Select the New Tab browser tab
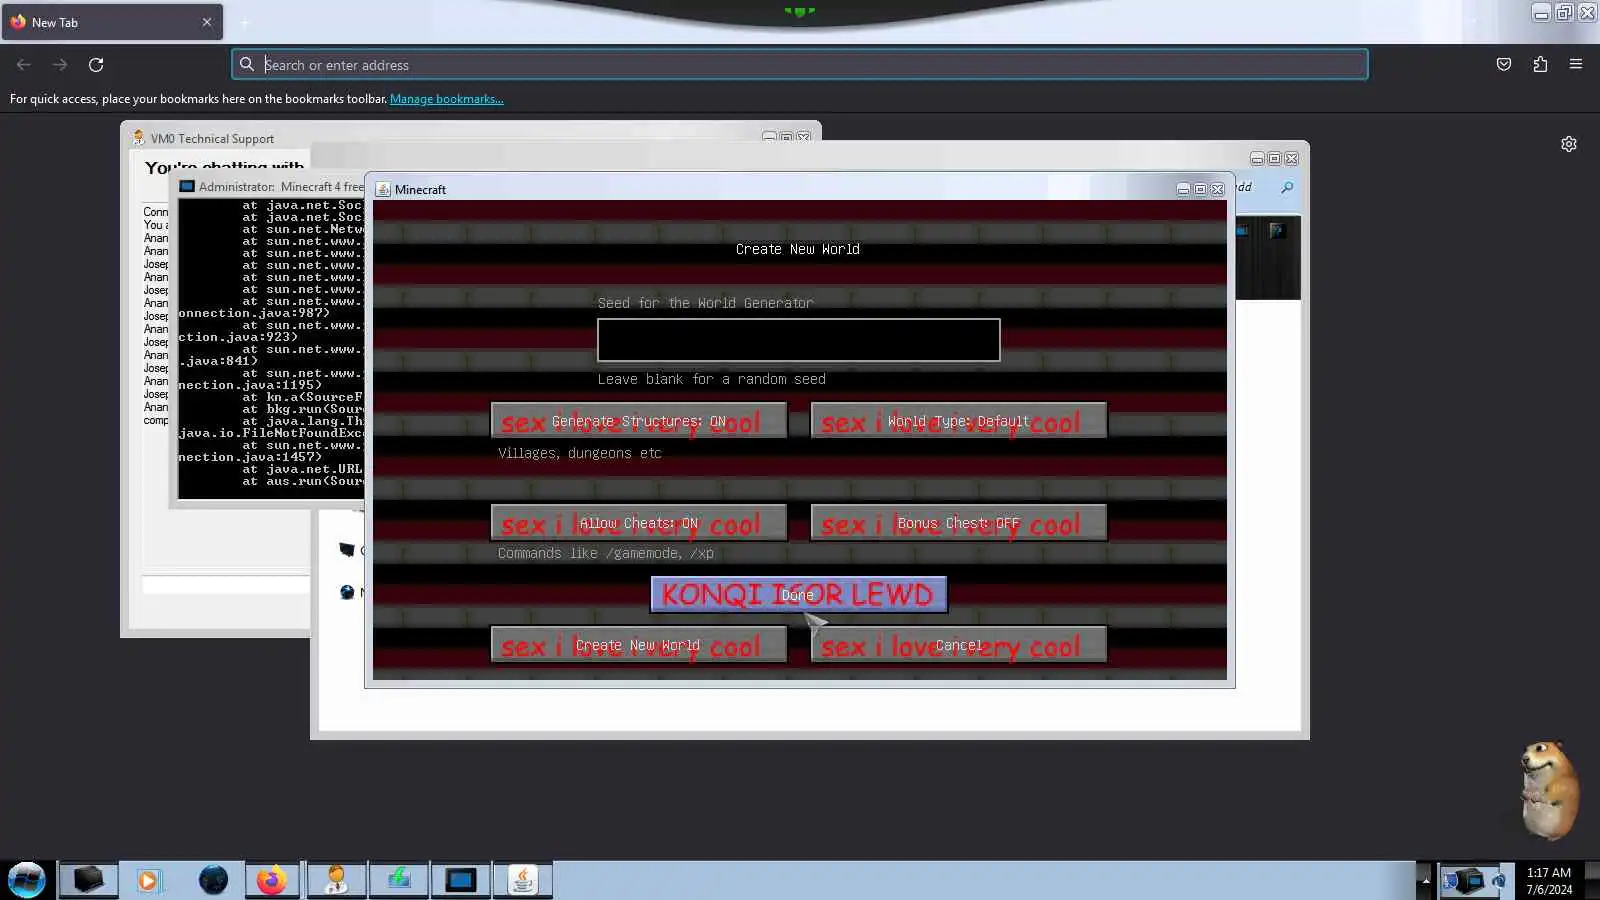Image resolution: width=1600 pixels, height=900 pixels. pos(112,22)
